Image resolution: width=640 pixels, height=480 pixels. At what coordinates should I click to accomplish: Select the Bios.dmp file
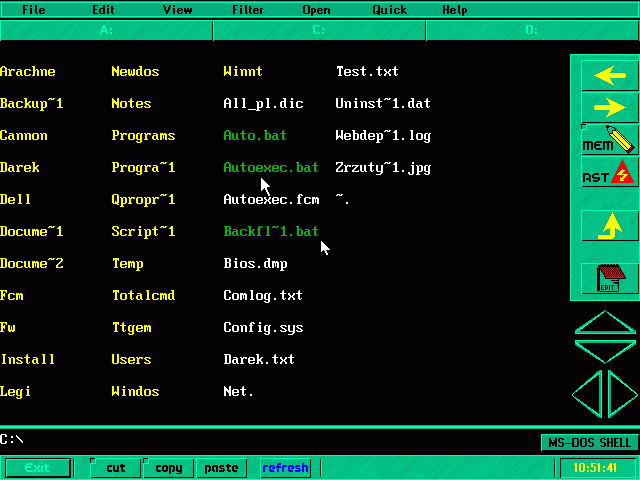point(256,264)
